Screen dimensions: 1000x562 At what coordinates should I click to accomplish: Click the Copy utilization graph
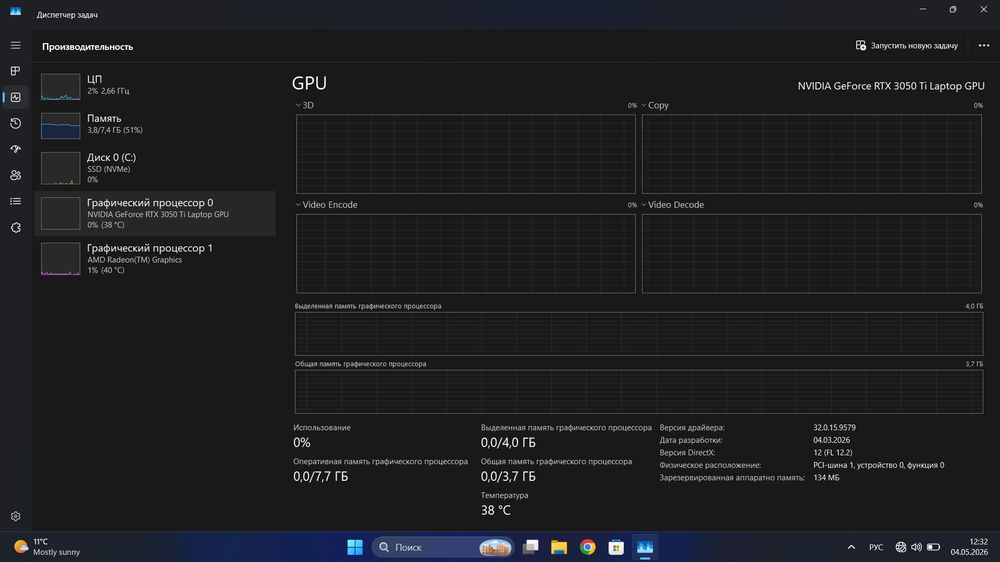[x=811, y=154]
